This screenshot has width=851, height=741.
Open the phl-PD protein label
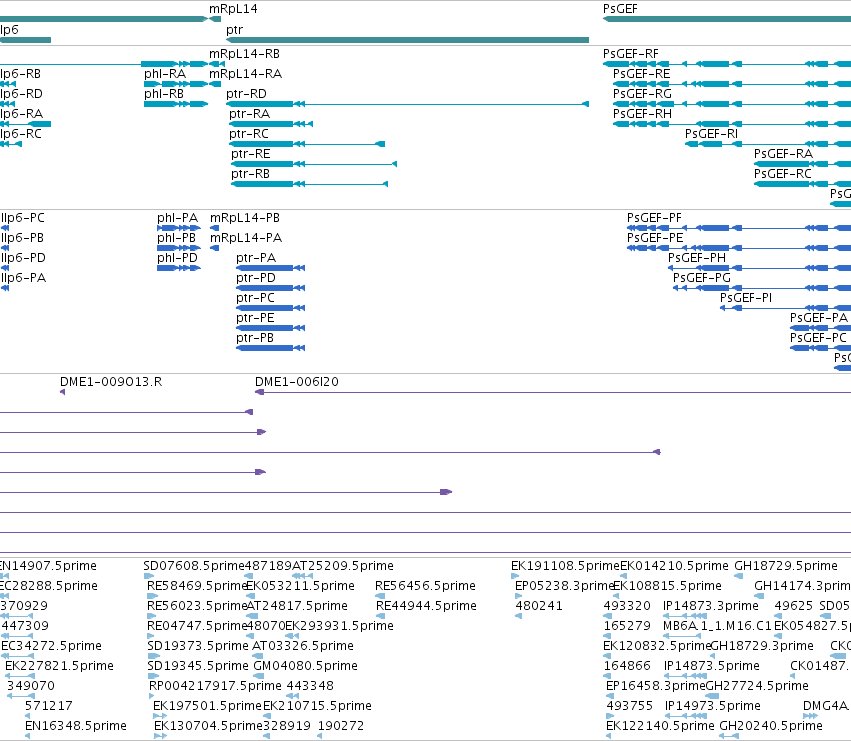tap(177, 259)
